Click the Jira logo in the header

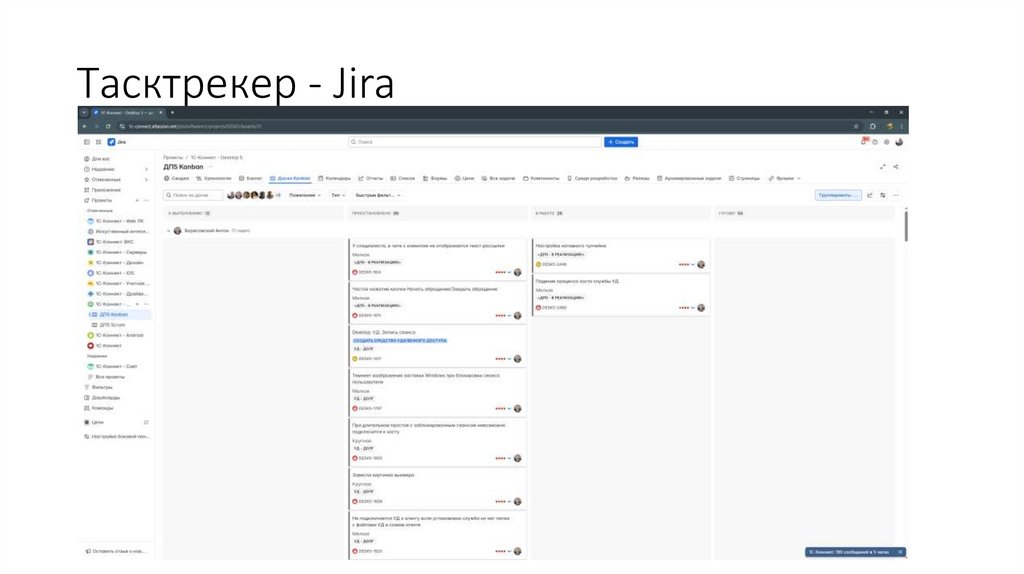point(116,142)
